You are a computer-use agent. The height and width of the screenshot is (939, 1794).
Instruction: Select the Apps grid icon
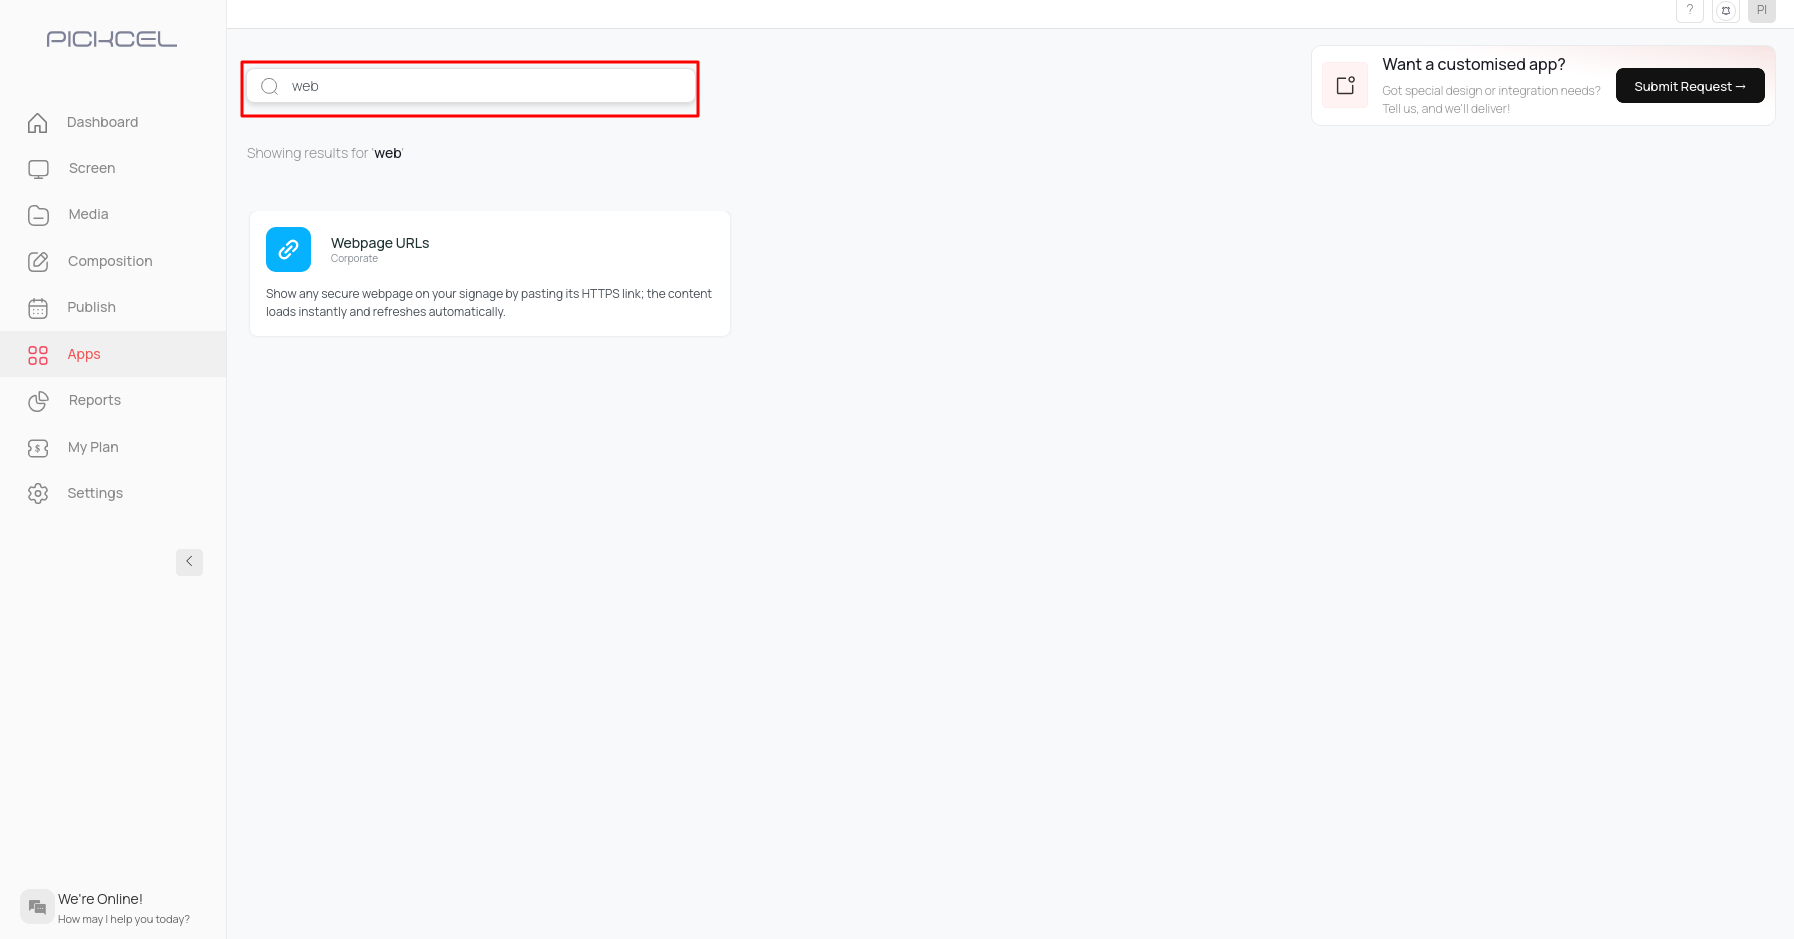tap(38, 354)
